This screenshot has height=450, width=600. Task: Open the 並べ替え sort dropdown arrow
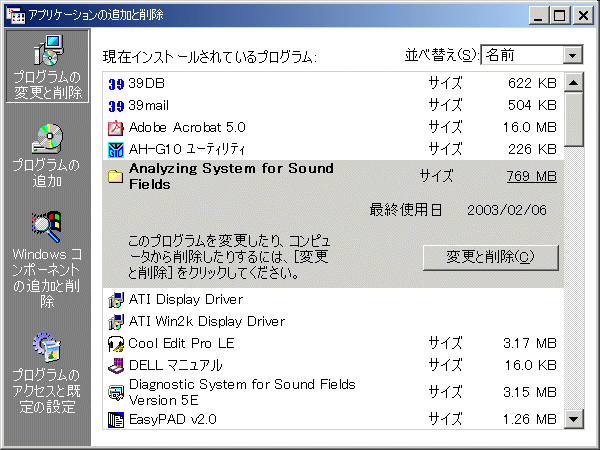(572, 56)
